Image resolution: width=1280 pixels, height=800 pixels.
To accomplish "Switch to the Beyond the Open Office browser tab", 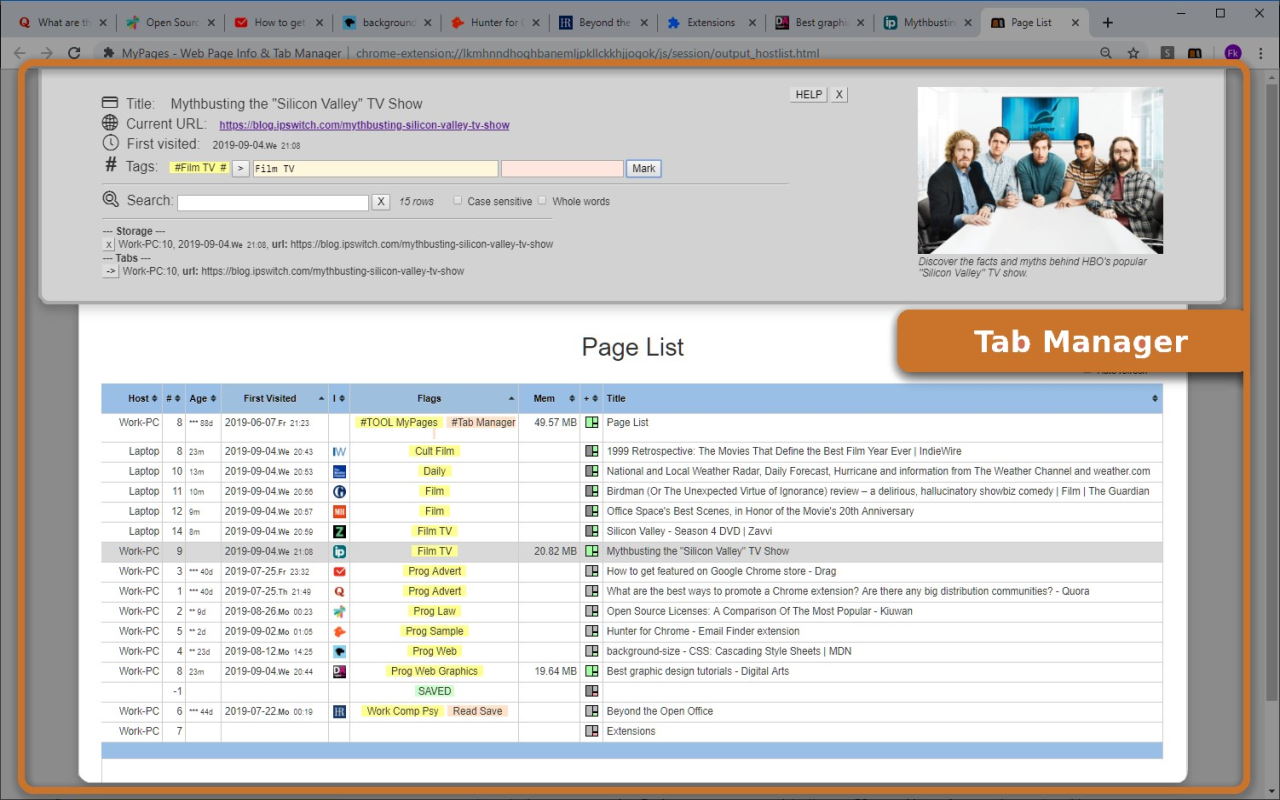I will (602, 22).
